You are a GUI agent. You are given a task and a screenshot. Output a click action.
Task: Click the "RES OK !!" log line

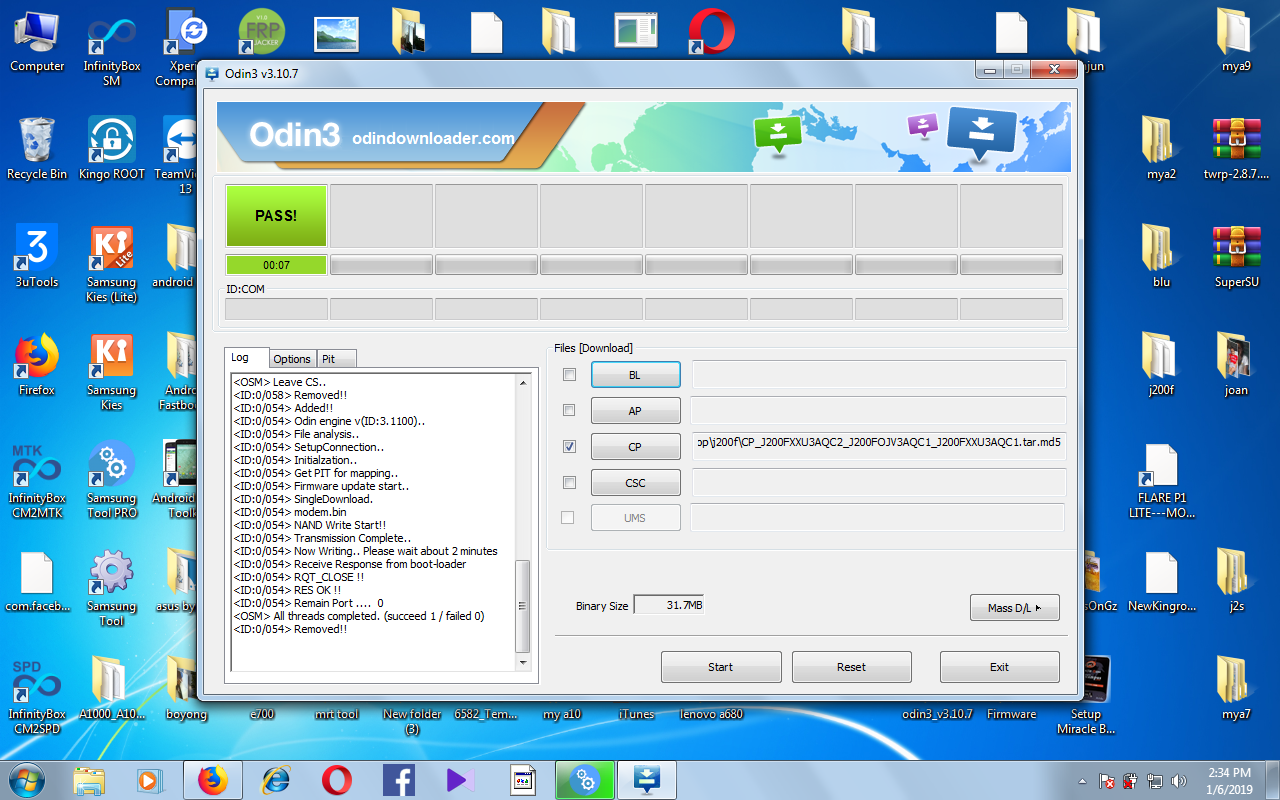point(287,590)
